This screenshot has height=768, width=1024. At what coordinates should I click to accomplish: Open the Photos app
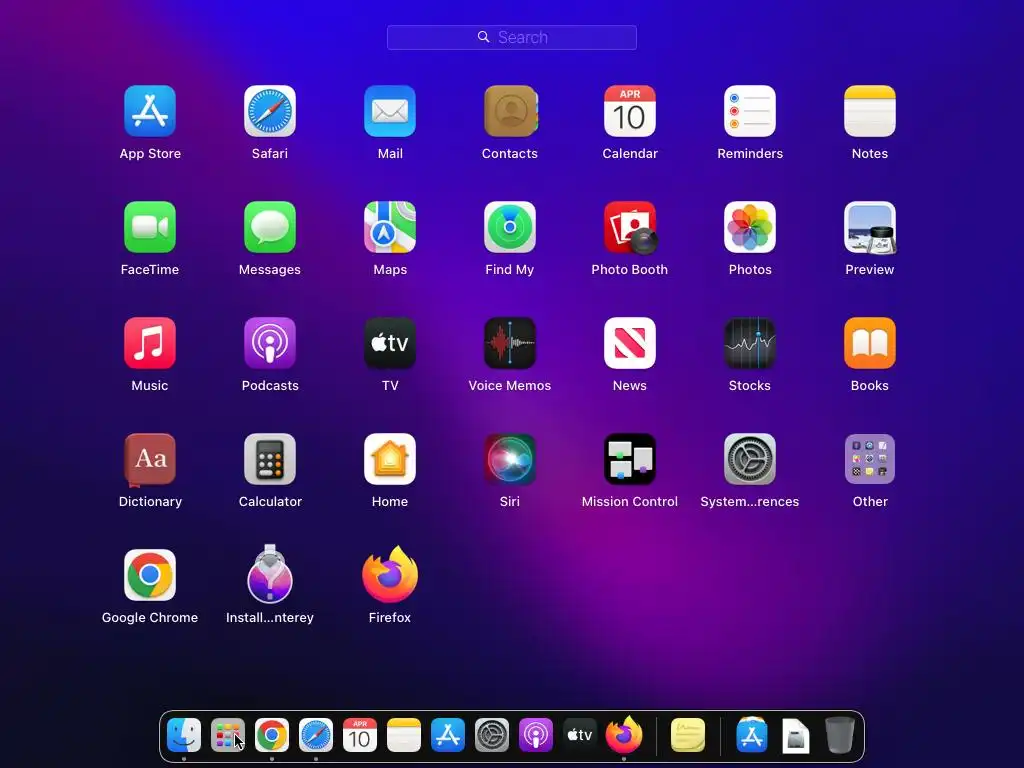click(x=750, y=227)
